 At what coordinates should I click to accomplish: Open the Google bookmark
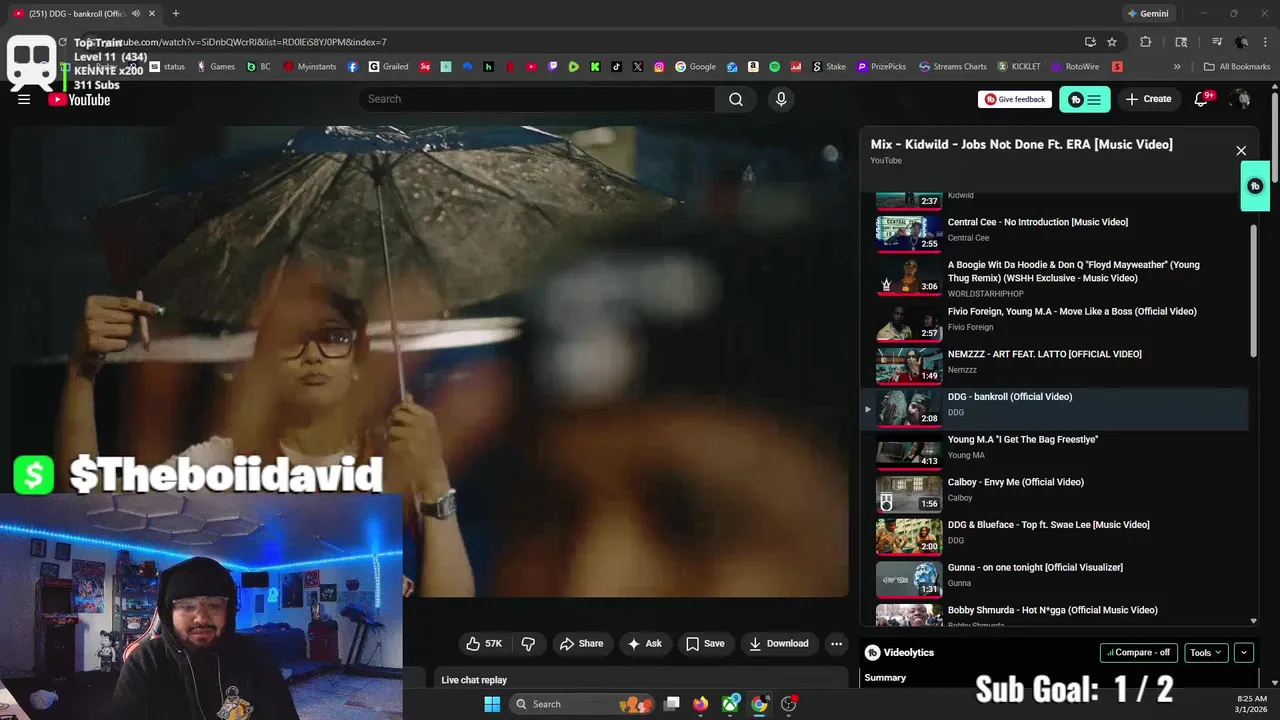[x=696, y=67]
